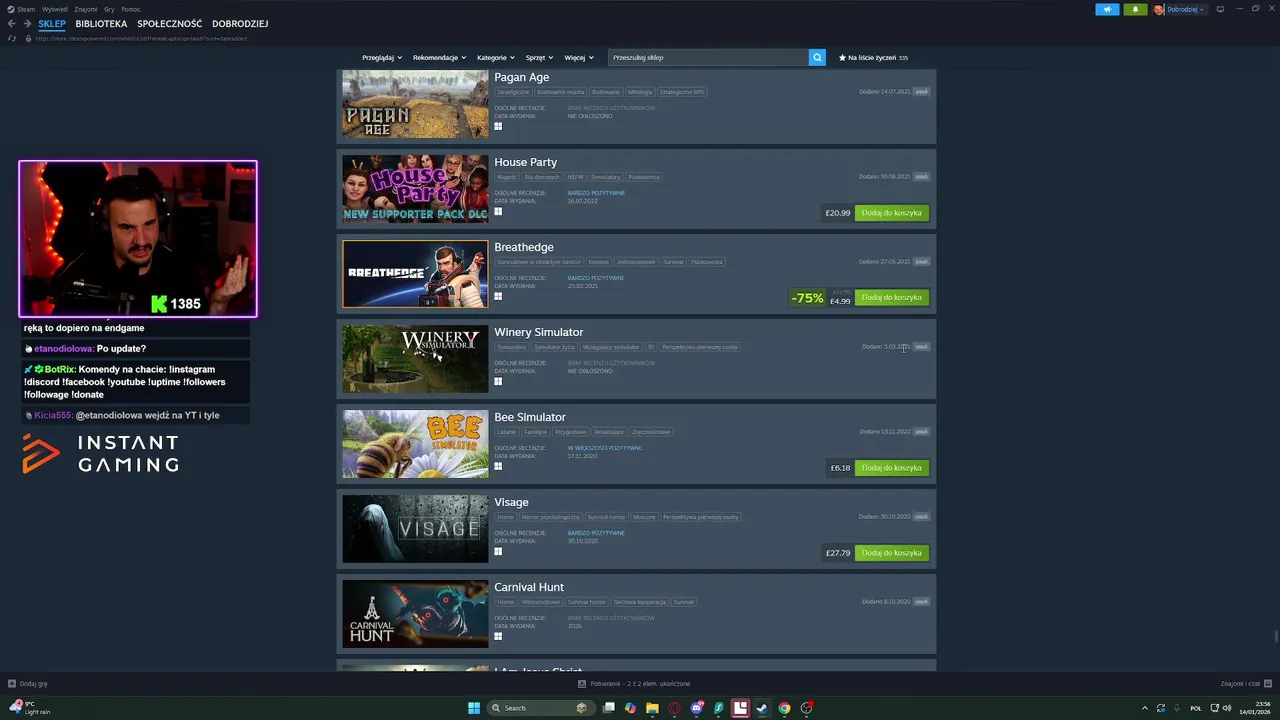Open the Pagan Age game thumbnail
This screenshot has height=720, width=1280.
click(x=415, y=104)
